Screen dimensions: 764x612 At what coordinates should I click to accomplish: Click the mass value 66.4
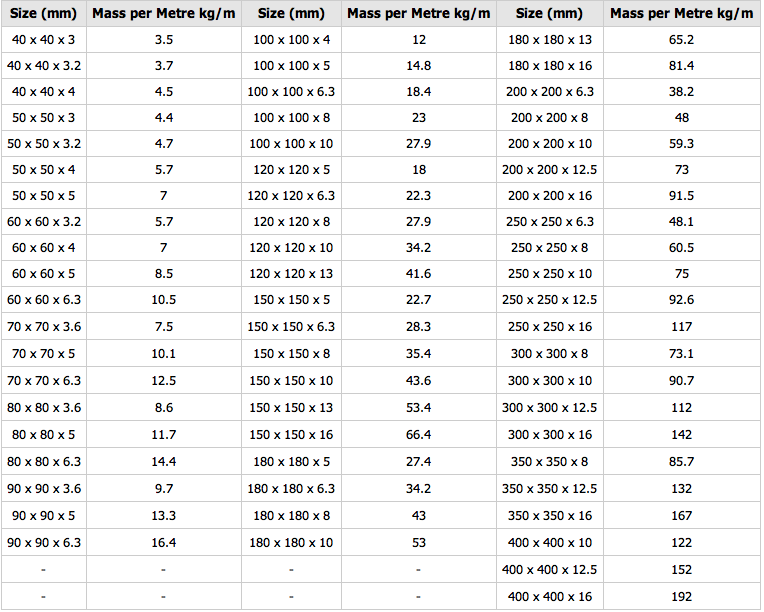pyautogui.click(x=418, y=434)
